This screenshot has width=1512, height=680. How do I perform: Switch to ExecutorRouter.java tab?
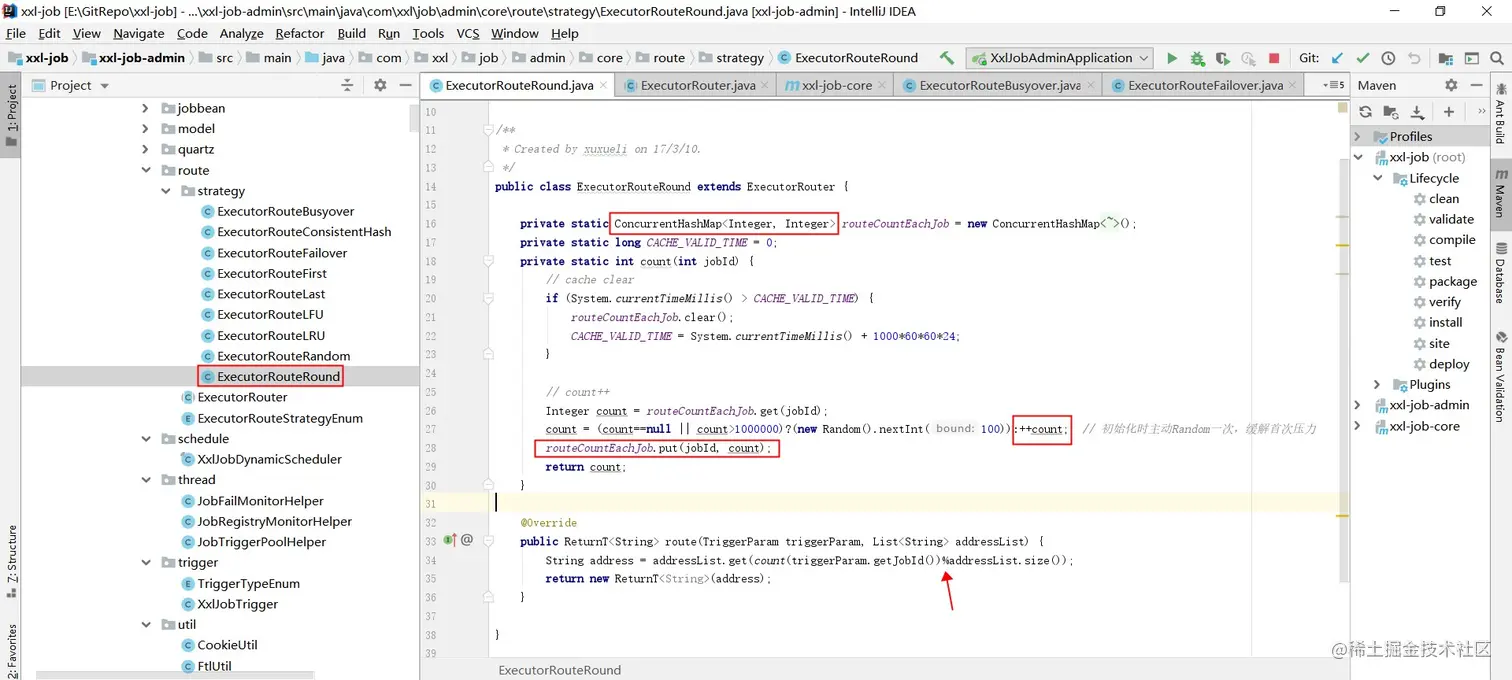tap(697, 86)
